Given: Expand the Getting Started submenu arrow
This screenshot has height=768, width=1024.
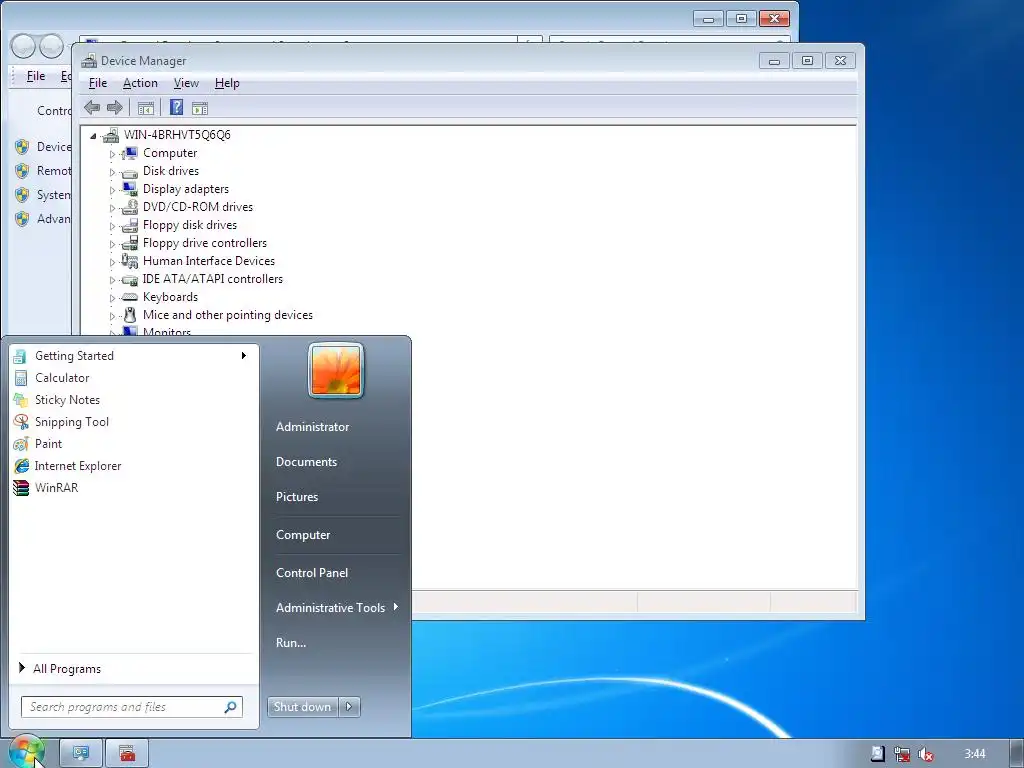Looking at the screenshot, I should click(244, 355).
